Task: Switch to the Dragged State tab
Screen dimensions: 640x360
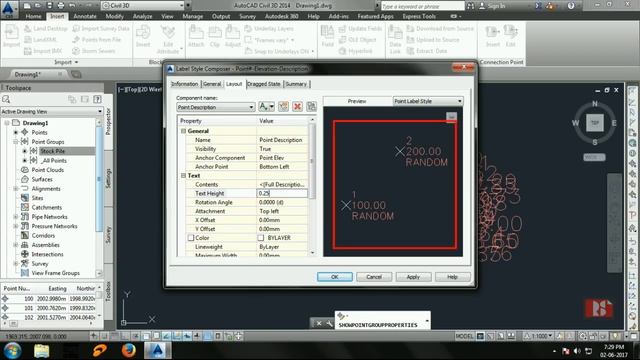Action: click(264, 84)
